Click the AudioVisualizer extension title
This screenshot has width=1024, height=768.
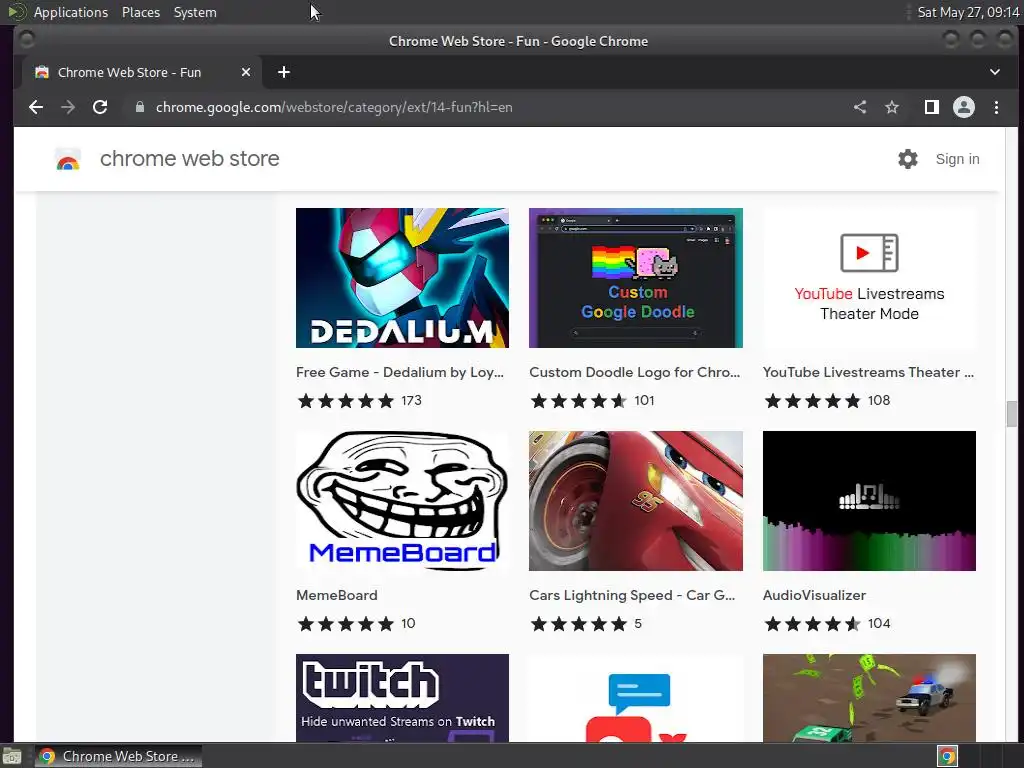coord(814,595)
